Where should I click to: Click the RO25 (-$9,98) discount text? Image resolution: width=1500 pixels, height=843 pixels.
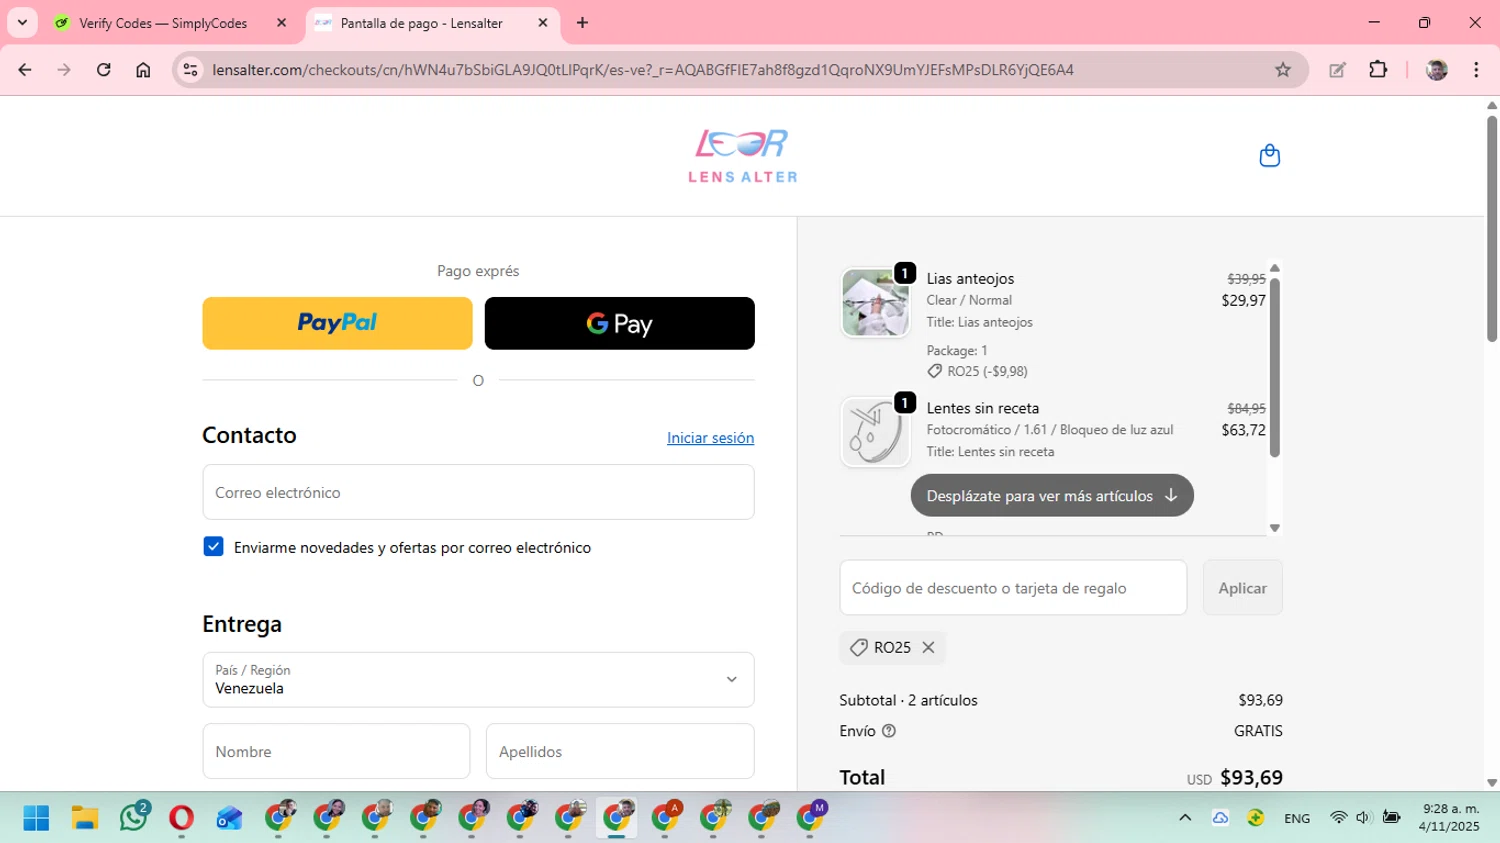pyautogui.click(x=987, y=371)
